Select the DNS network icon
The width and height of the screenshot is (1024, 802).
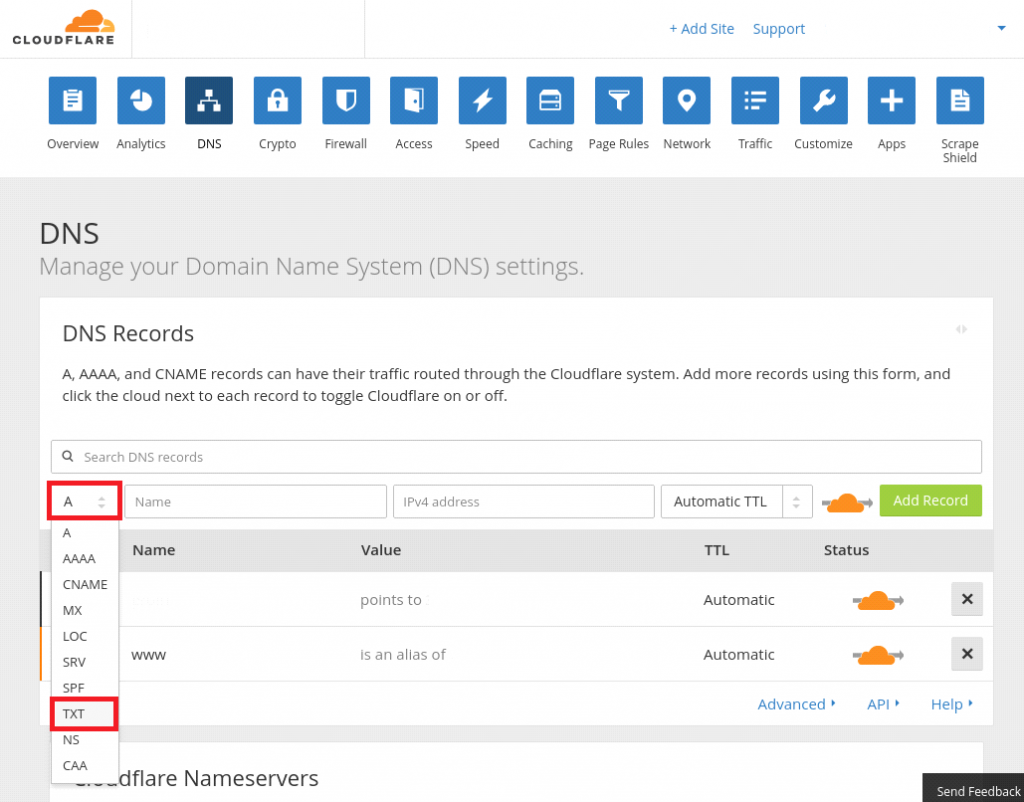209,100
